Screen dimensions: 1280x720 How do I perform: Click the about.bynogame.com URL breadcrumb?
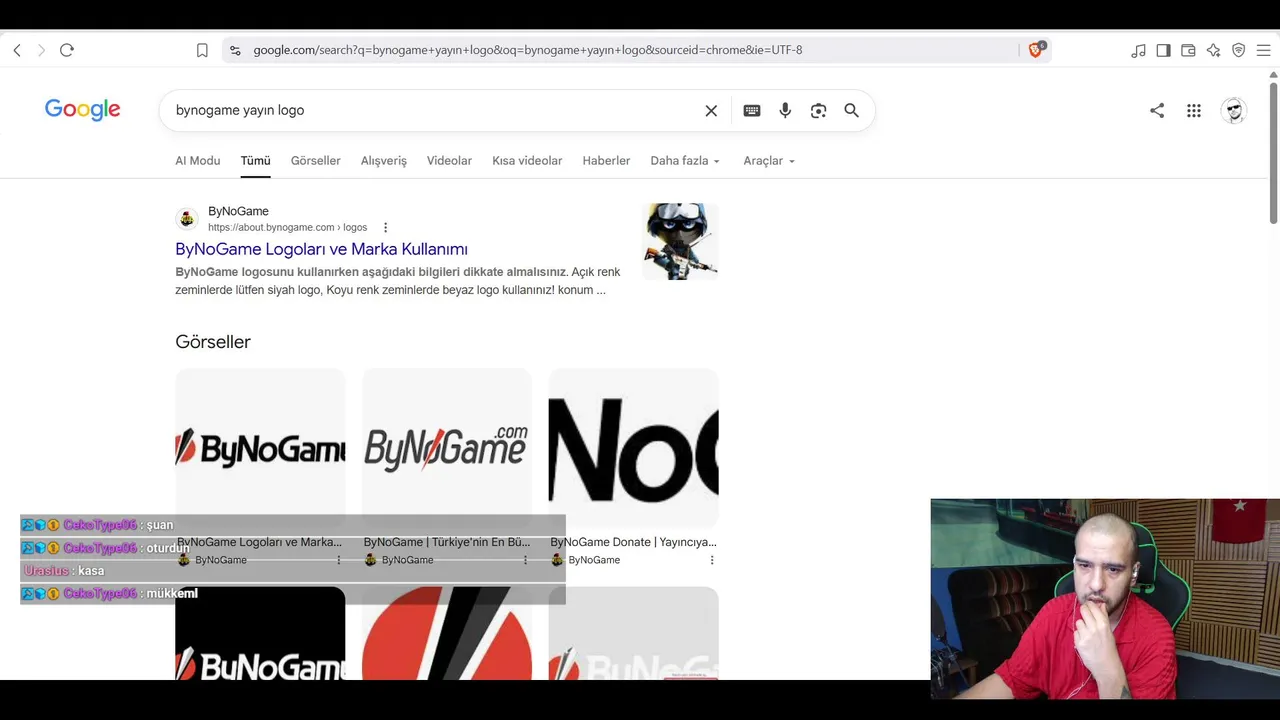(x=287, y=228)
